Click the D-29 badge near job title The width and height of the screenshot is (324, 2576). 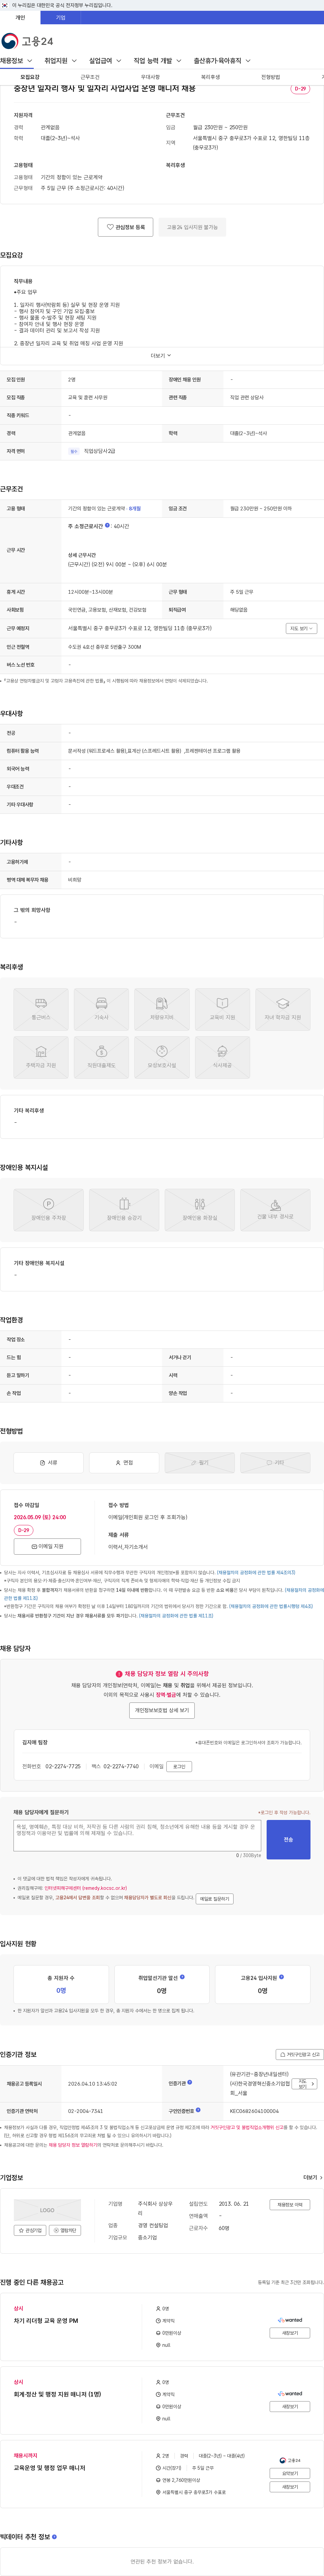pos(300,89)
